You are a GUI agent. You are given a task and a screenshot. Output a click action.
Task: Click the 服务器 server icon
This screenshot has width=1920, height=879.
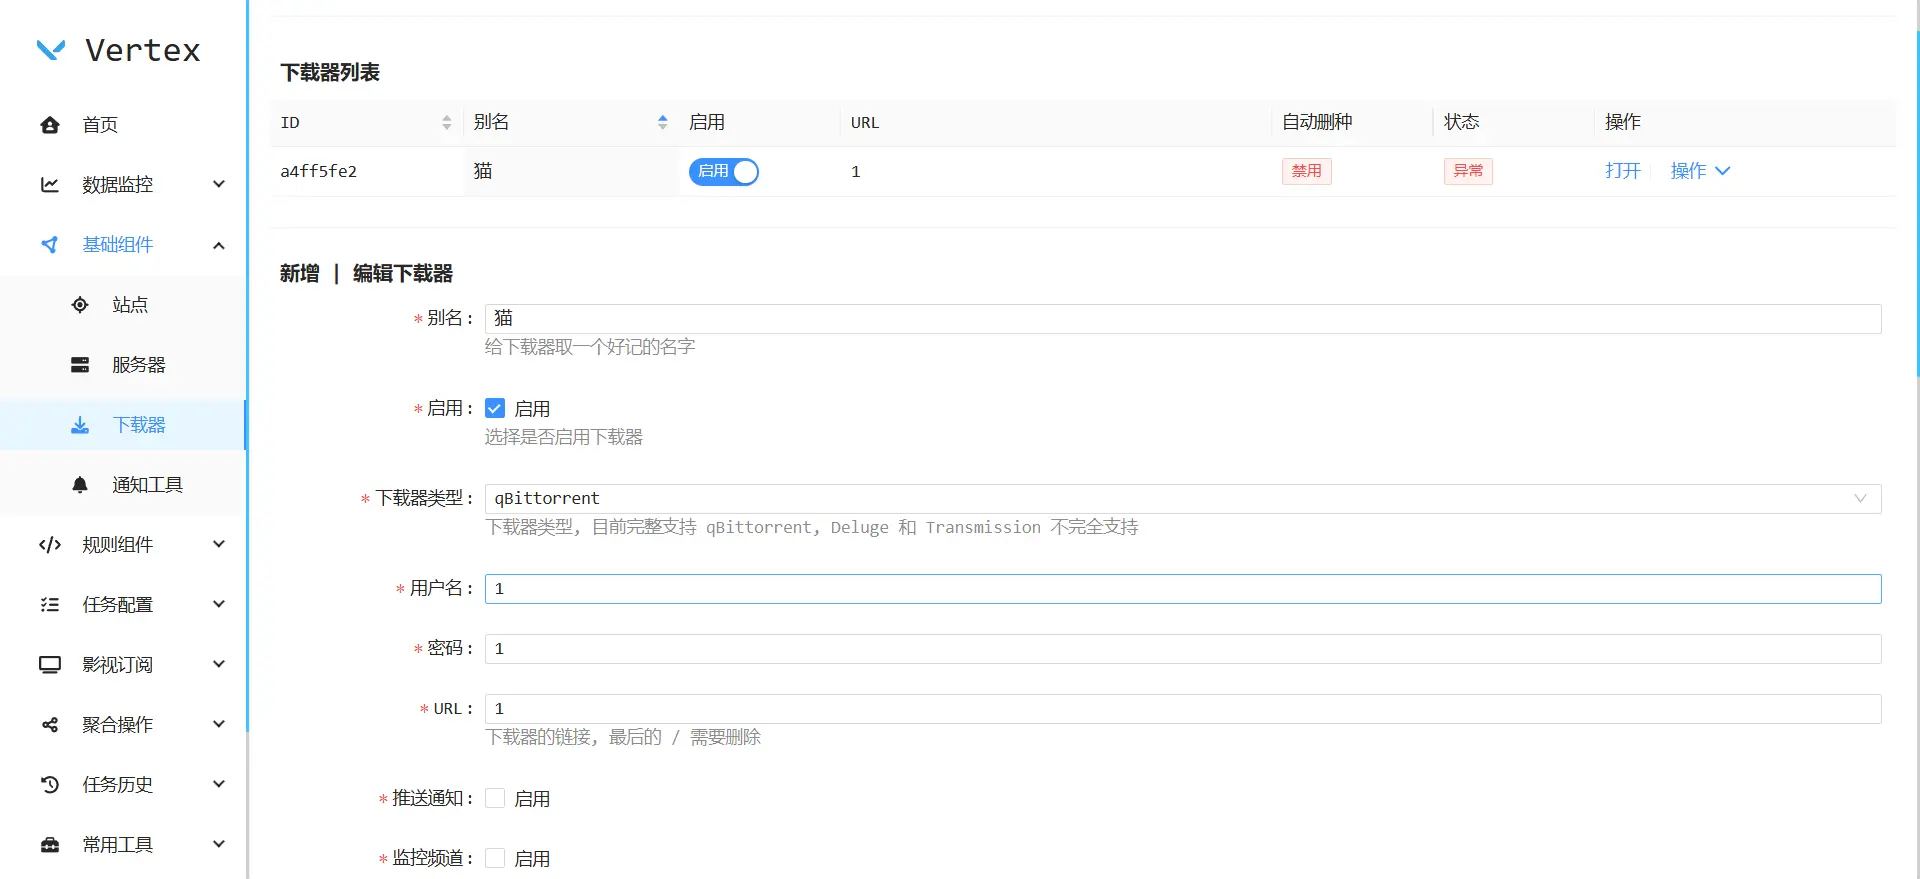click(80, 365)
